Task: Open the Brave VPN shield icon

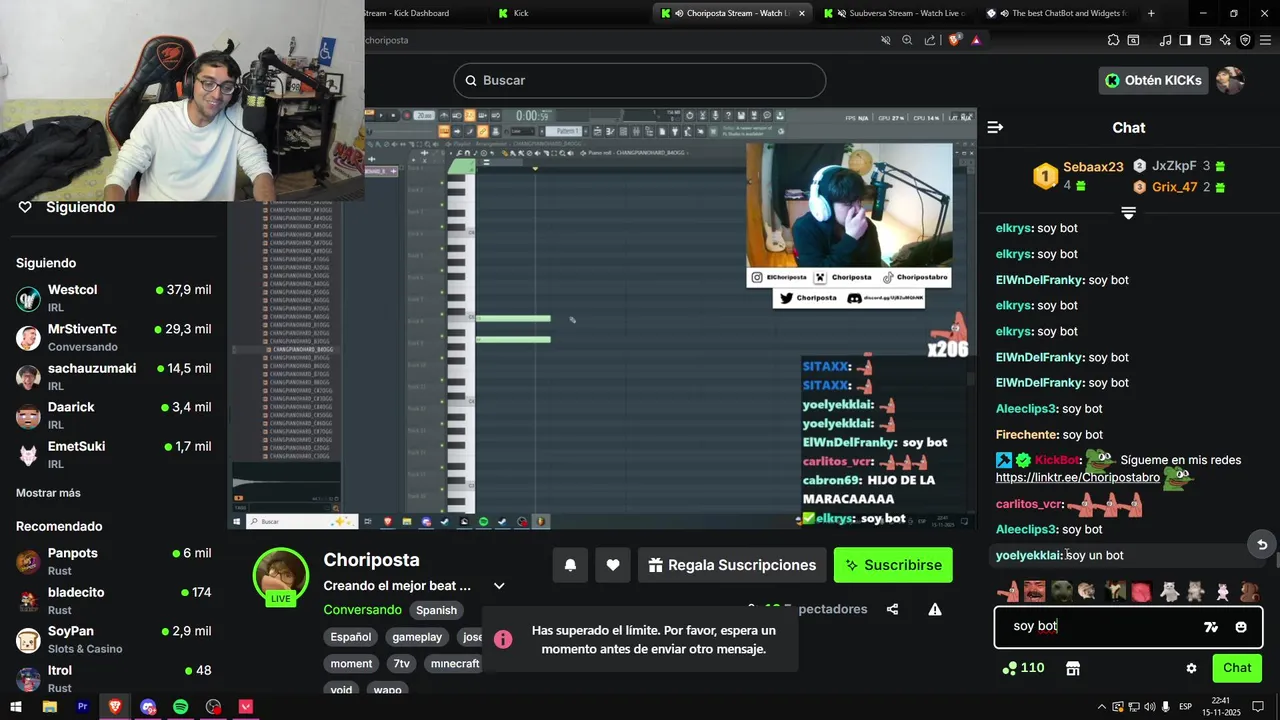Action: pos(1246,40)
